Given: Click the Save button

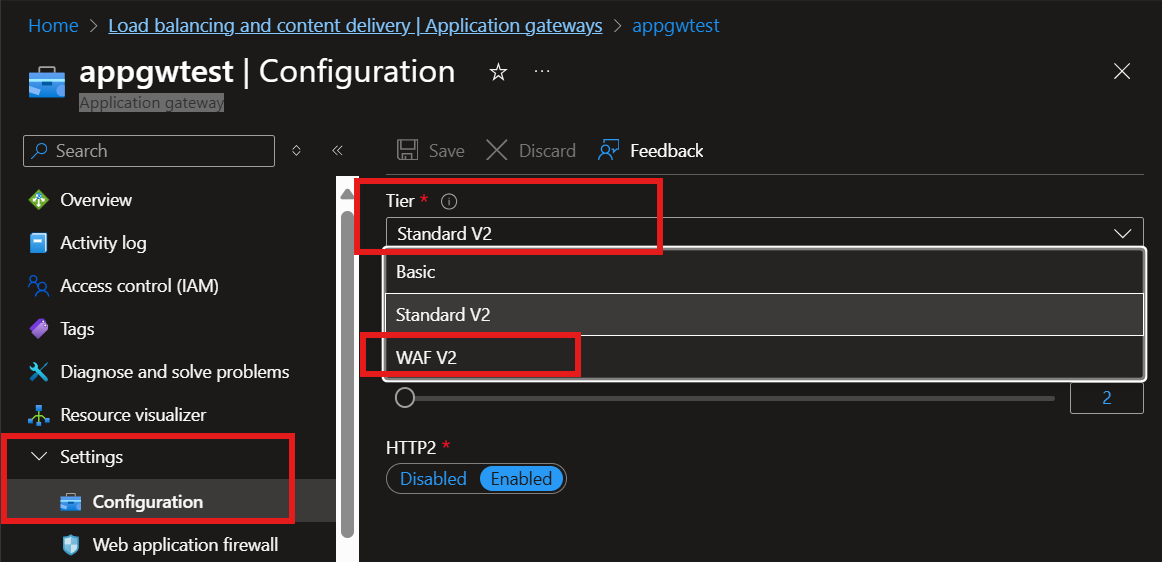Looking at the screenshot, I should [431, 151].
